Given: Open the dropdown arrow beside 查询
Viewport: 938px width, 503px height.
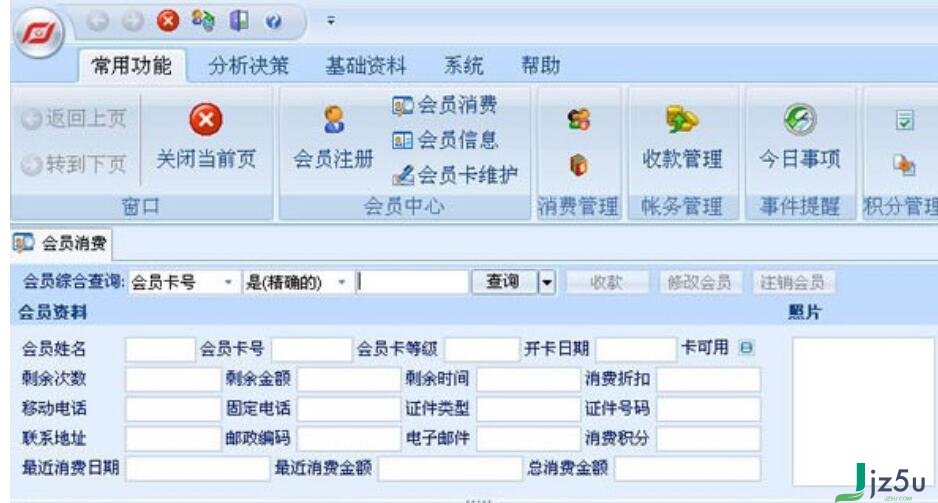Looking at the screenshot, I should (x=547, y=282).
